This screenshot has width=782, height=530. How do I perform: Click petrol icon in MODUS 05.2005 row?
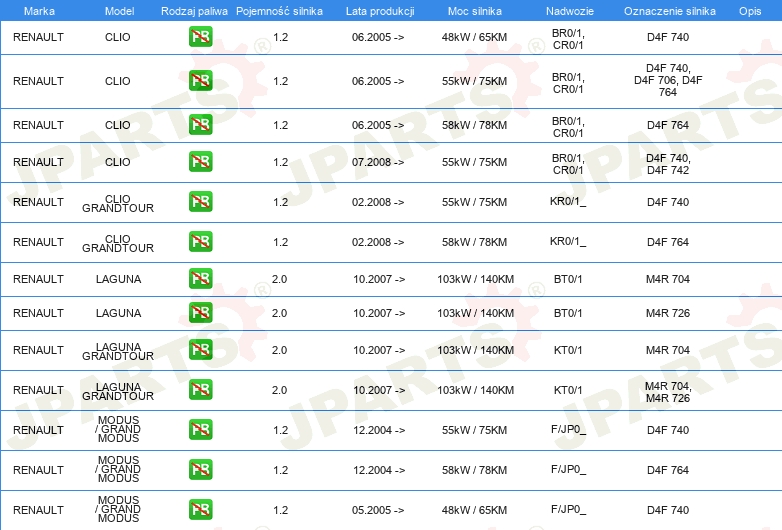click(x=200, y=509)
